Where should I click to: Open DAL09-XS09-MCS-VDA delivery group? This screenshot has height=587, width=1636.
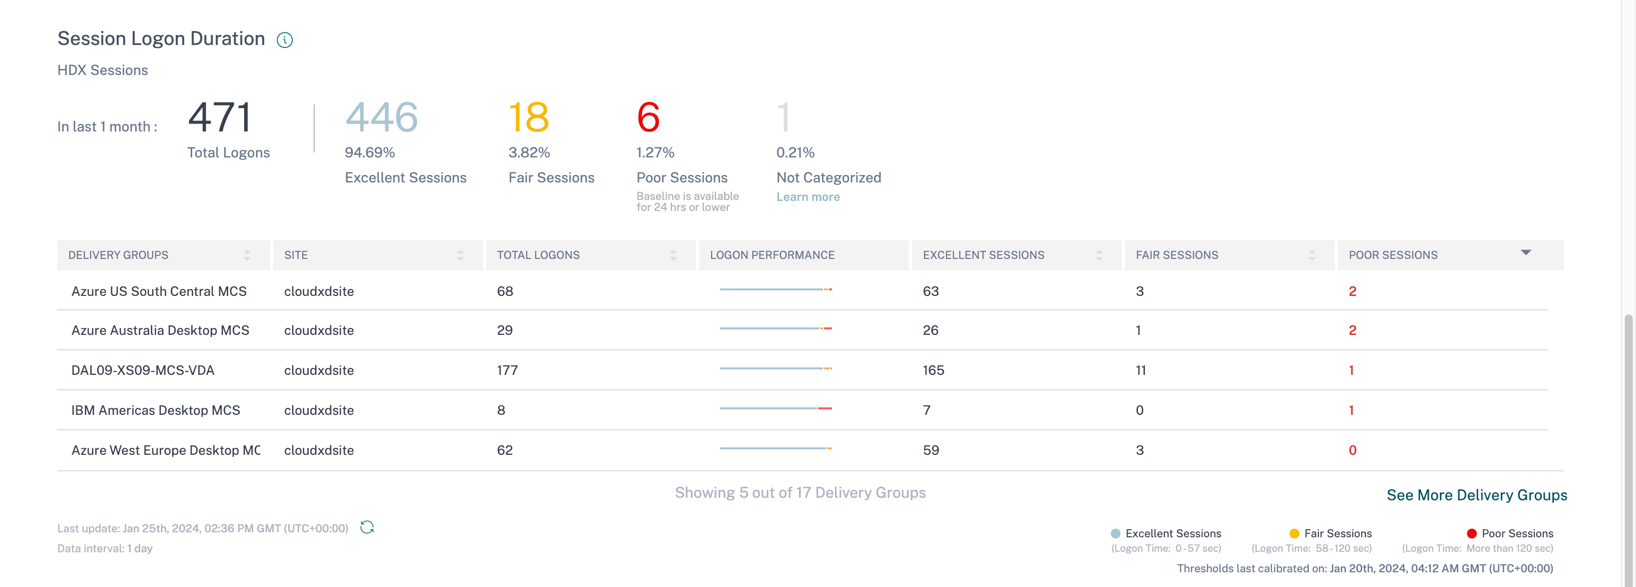click(x=143, y=371)
